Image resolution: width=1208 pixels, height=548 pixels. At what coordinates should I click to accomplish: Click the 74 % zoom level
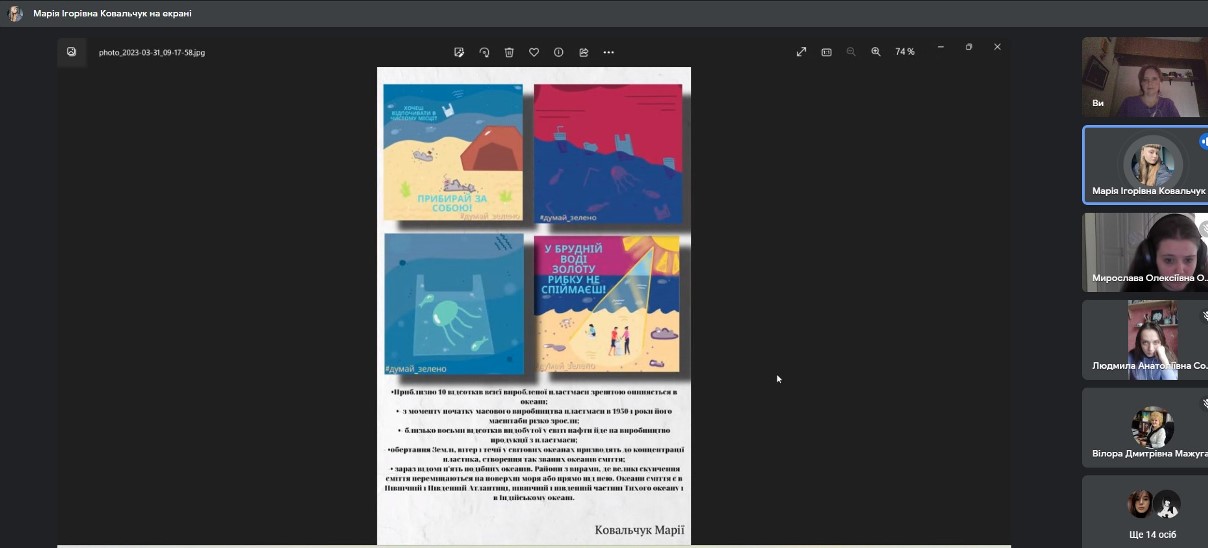point(905,52)
